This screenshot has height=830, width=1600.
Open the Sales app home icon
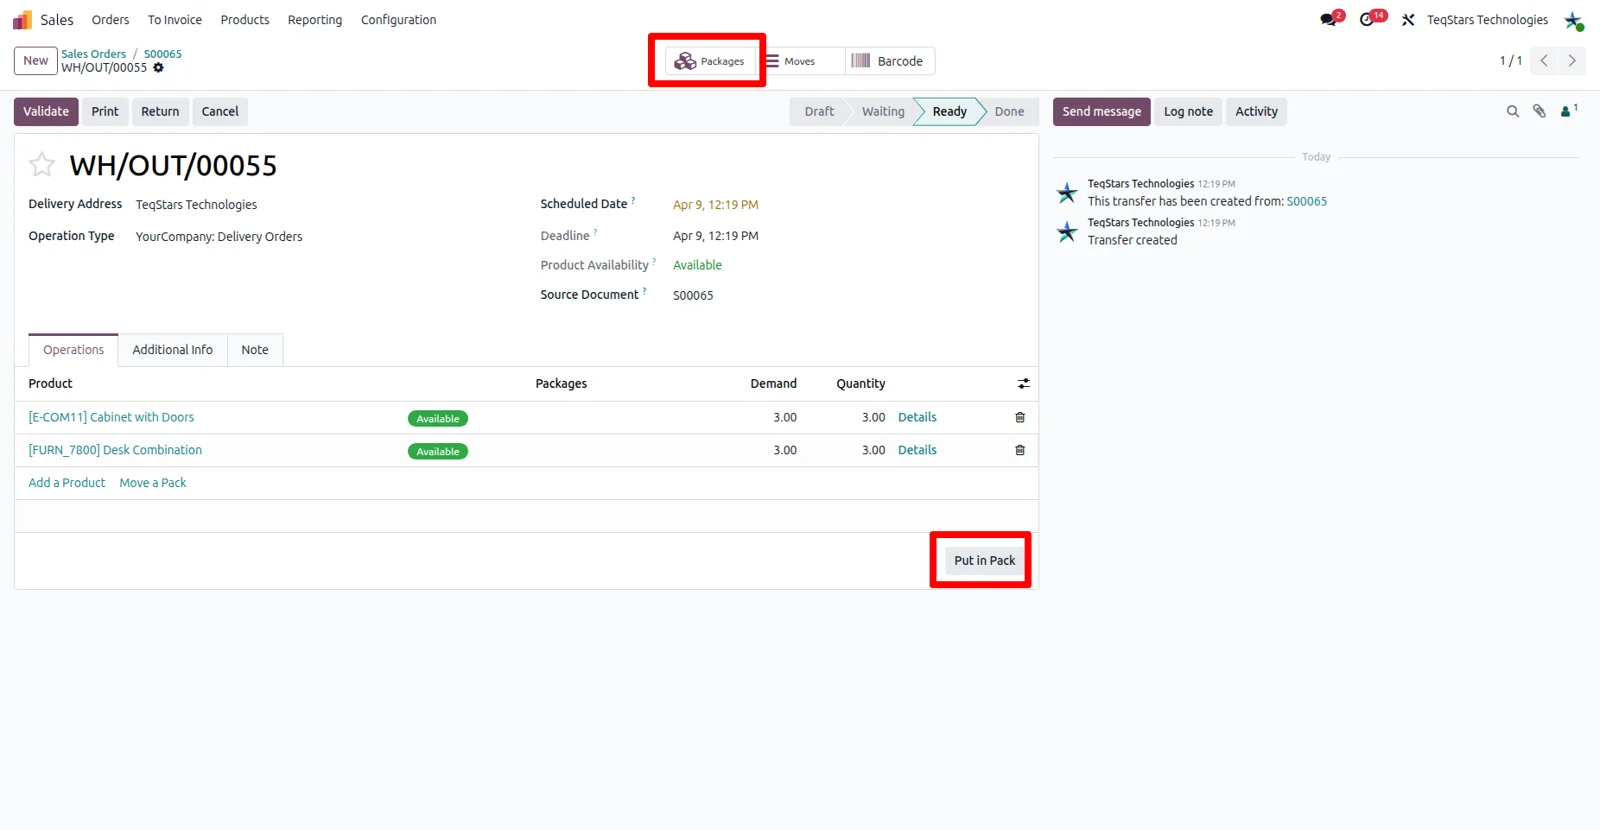tap(22, 20)
